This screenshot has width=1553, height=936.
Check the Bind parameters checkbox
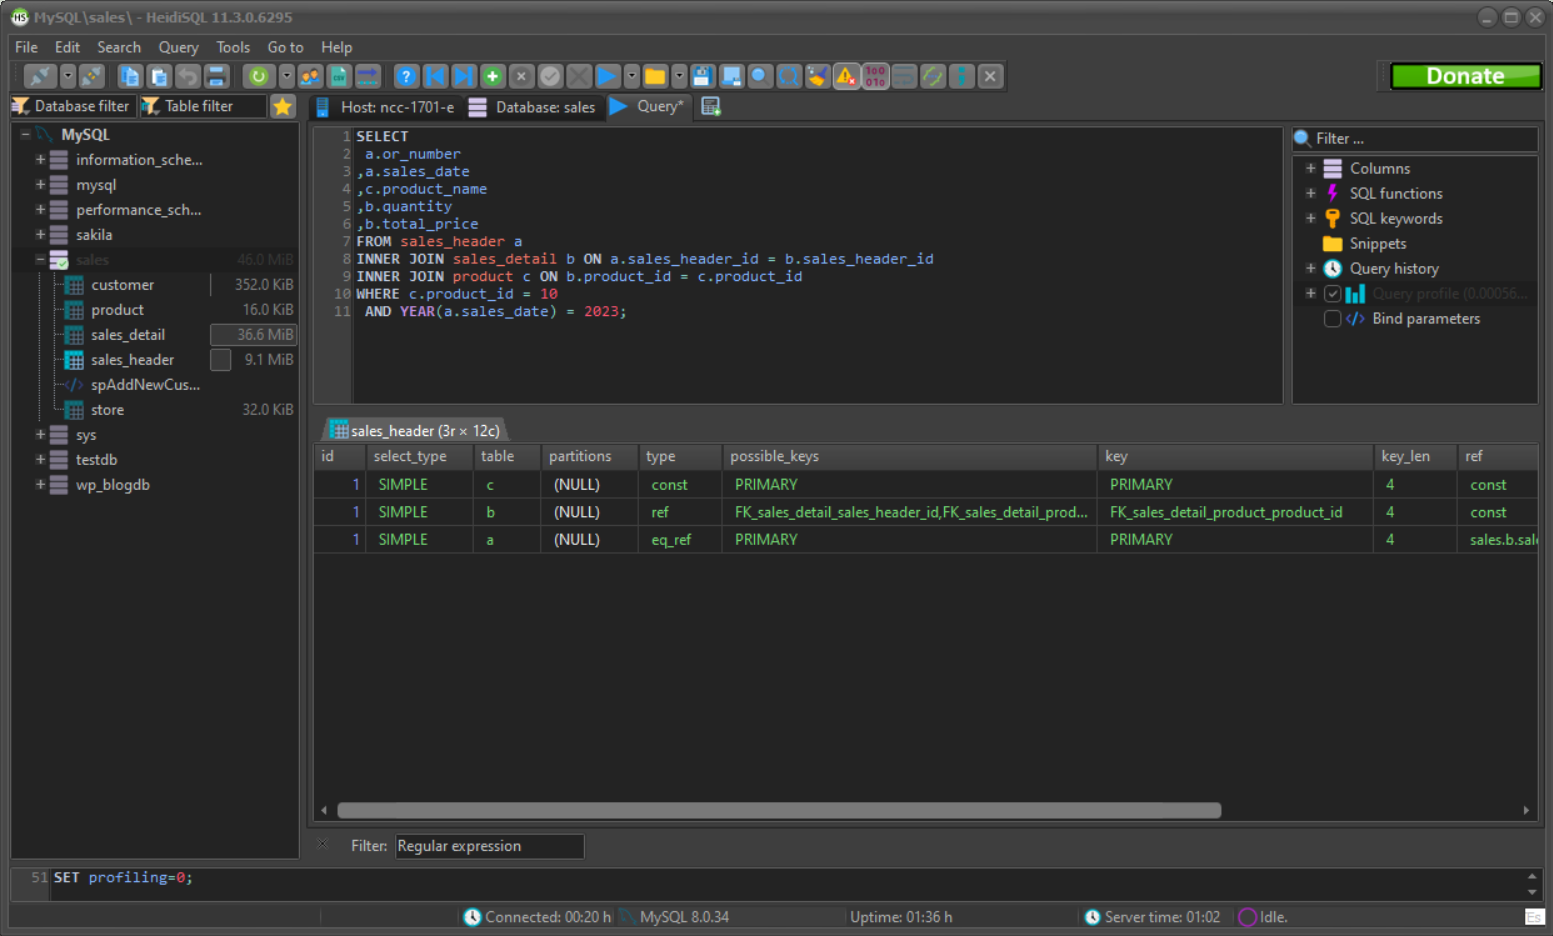point(1332,319)
